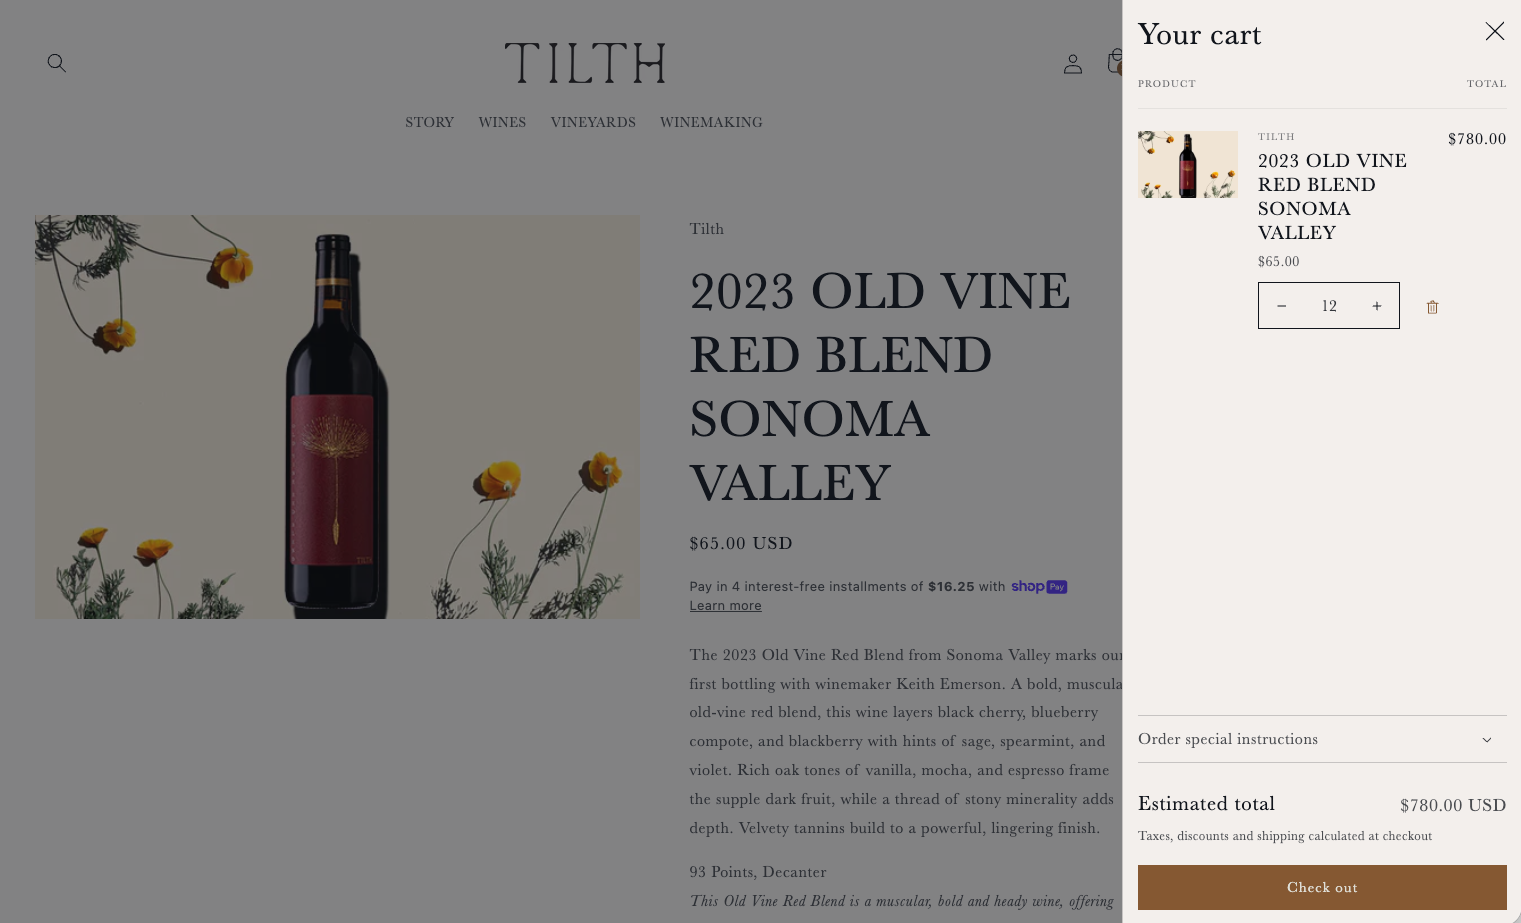The height and width of the screenshot is (923, 1521).
Task: Decrease quantity with the minus button
Action: coord(1281,306)
